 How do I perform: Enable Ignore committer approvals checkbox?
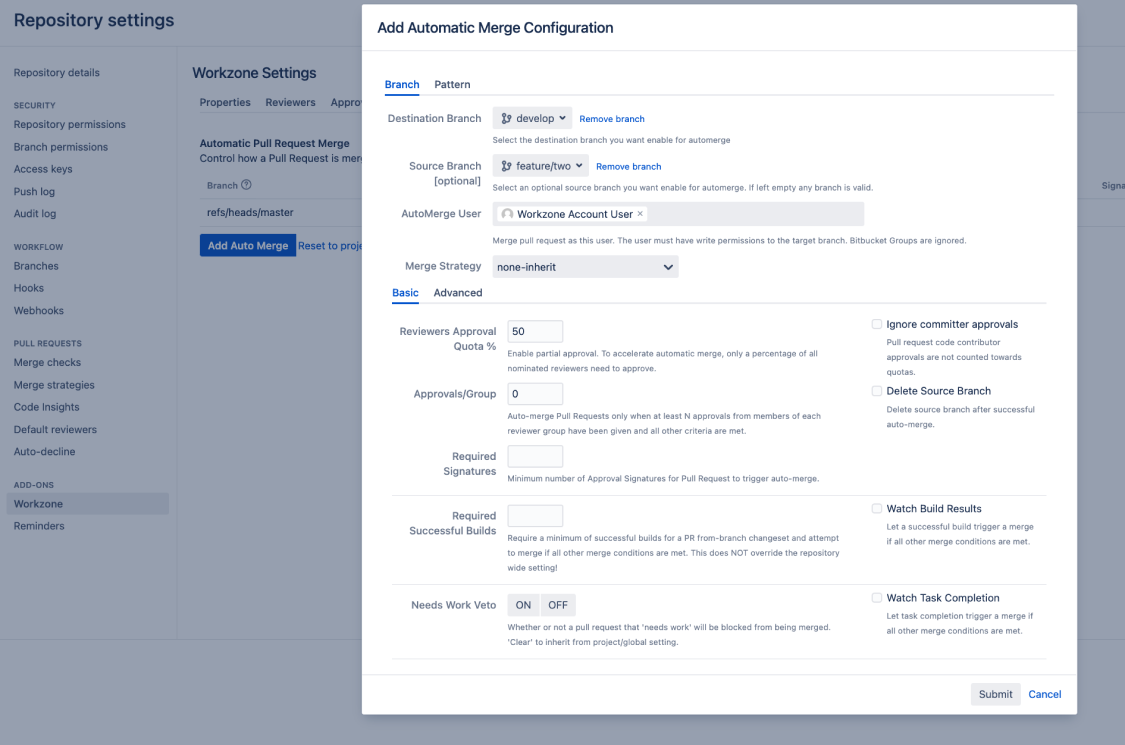point(877,324)
